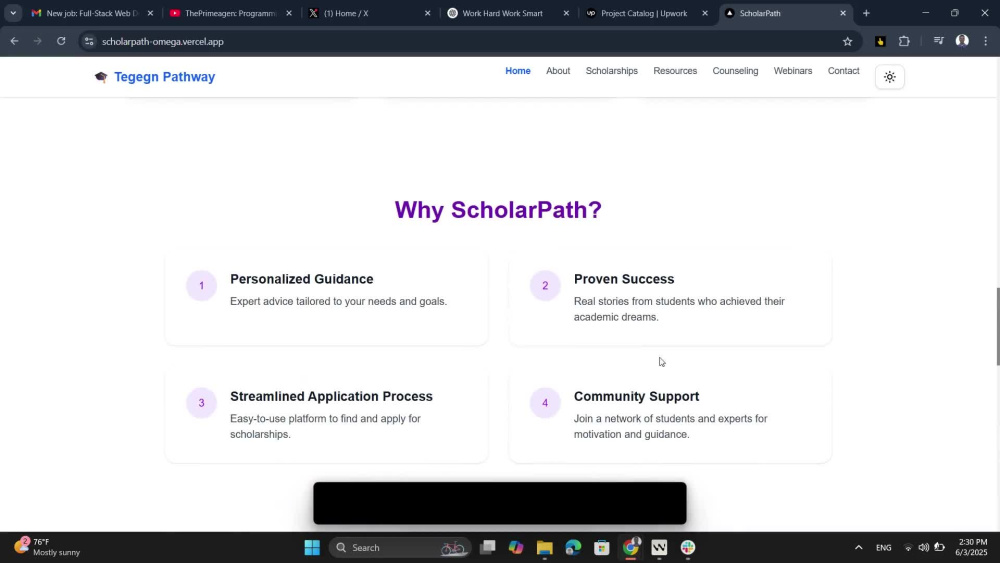Click the graduation cap logo icon
Viewport: 1000px width, 563px height.
point(101,77)
